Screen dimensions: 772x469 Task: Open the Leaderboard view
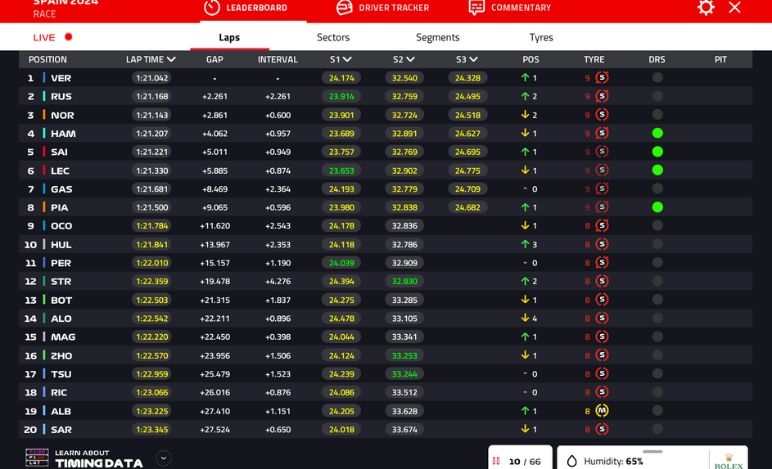click(245, 8)
